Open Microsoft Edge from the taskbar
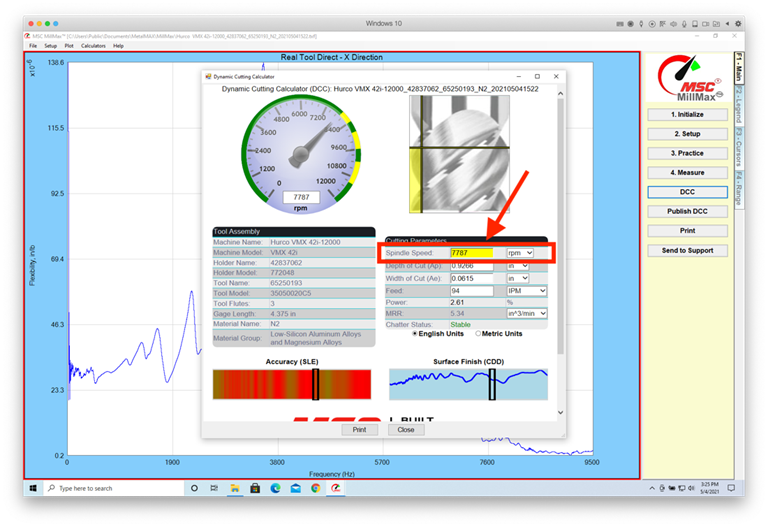 coord(275,488)
